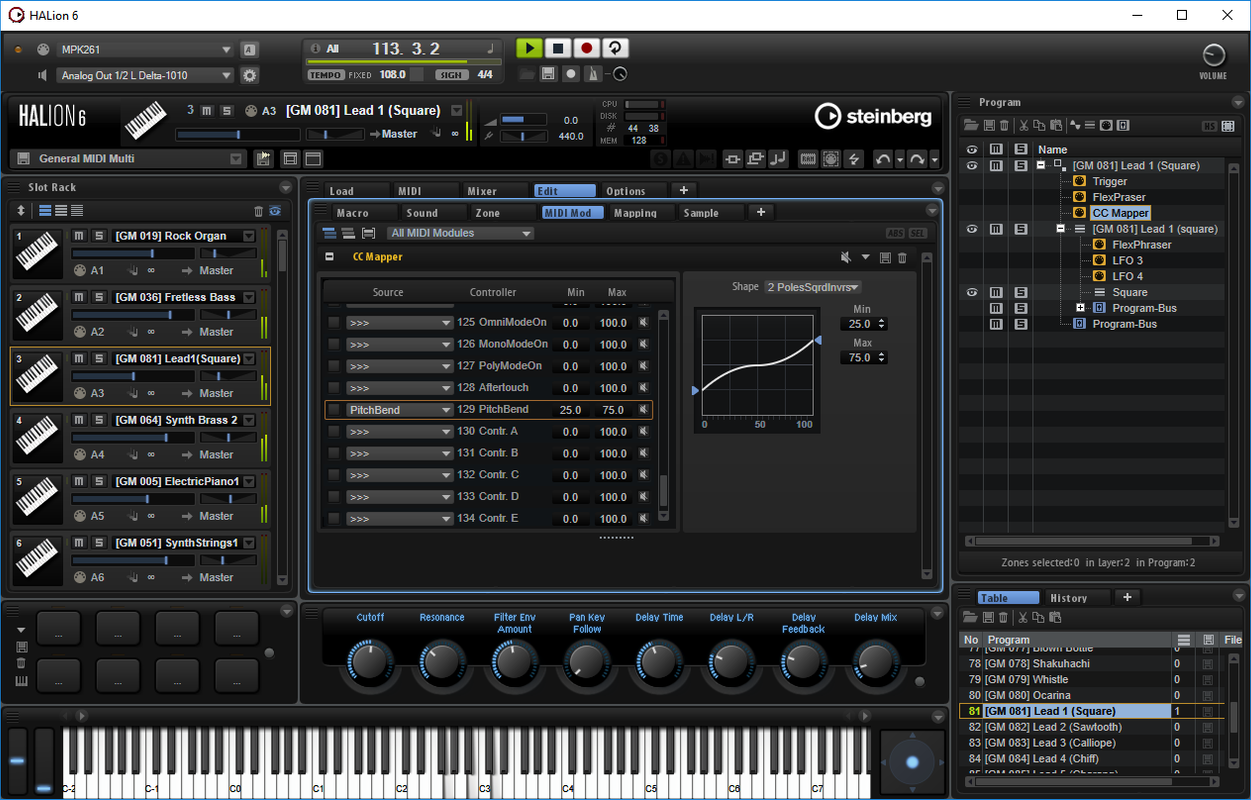Image resolution: width=1251 pixels, height=800 pixels.
Task: Click the red Record button
Action: (x=587, y=48)
